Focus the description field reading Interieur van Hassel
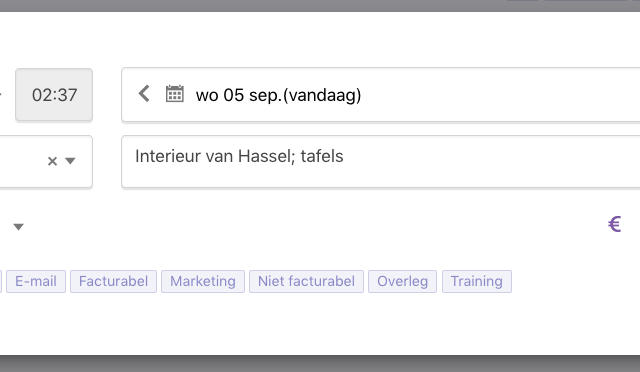The height and width of the screenshot is (372, 640). pos(380,162)
